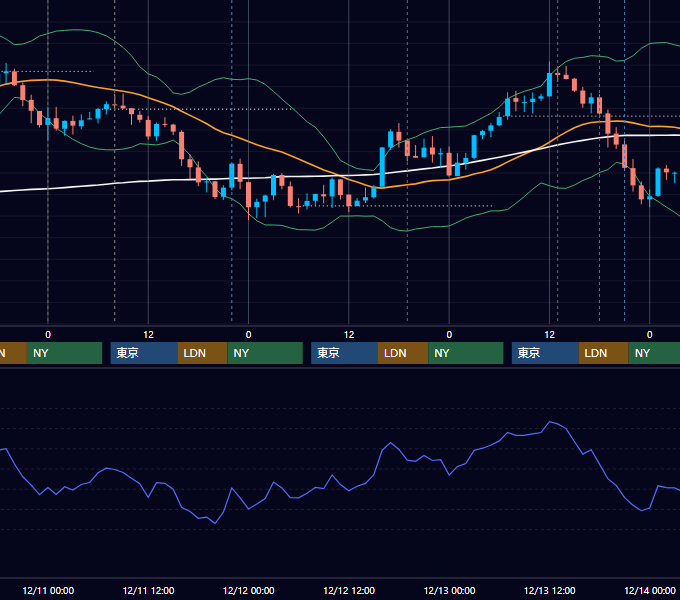
Task: Click the 東京 session block on 12/12
Action: click(x=344, y=353)
